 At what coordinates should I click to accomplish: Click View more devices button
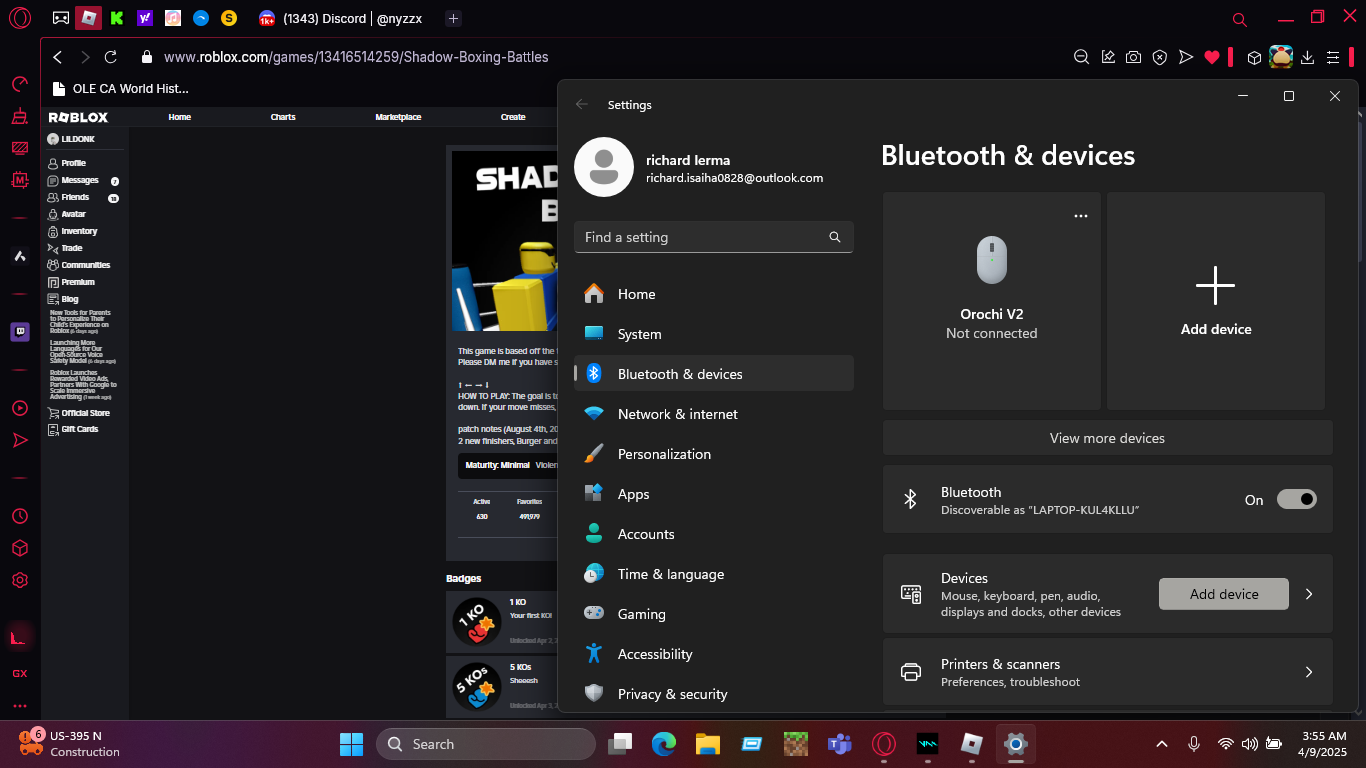tap(1107, 438)
